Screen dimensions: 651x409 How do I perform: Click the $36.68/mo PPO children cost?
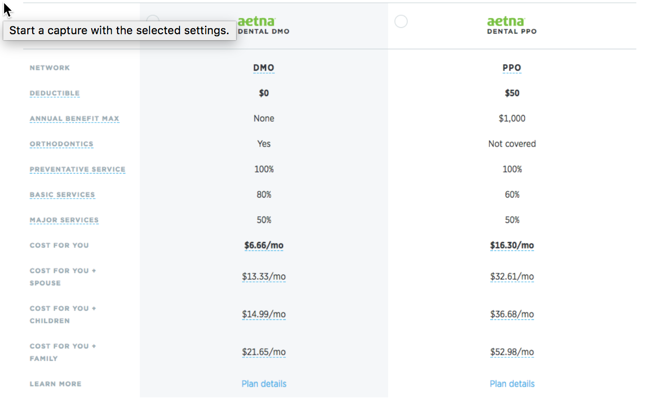[x=512, y=314]
